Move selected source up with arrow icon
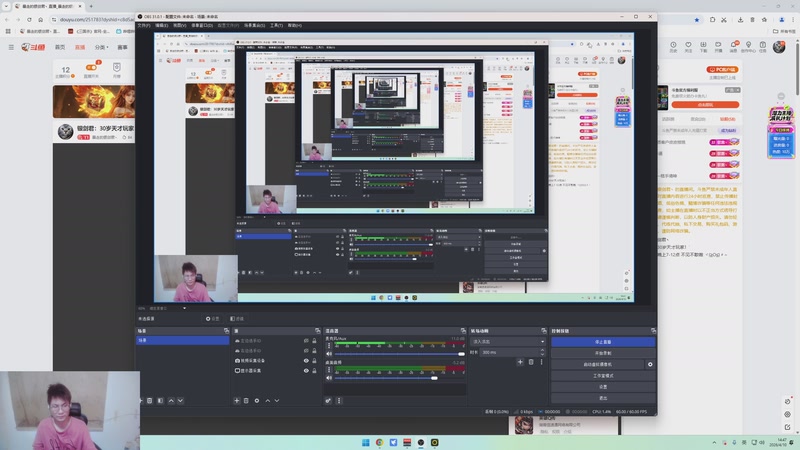800x450 pixels. point(267,401)
